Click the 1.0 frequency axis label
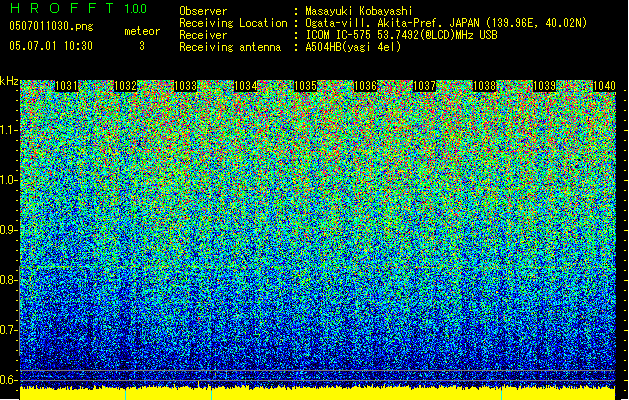 click(9, 180)
